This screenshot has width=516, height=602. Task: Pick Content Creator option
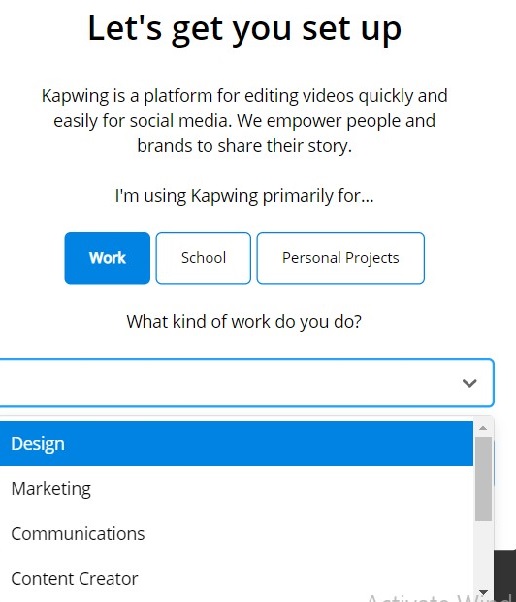click(x=236, y=579)
